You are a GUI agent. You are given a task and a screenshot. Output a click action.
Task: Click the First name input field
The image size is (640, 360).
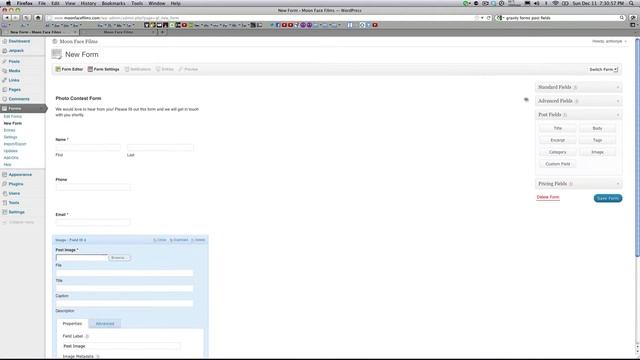[88, 147]
